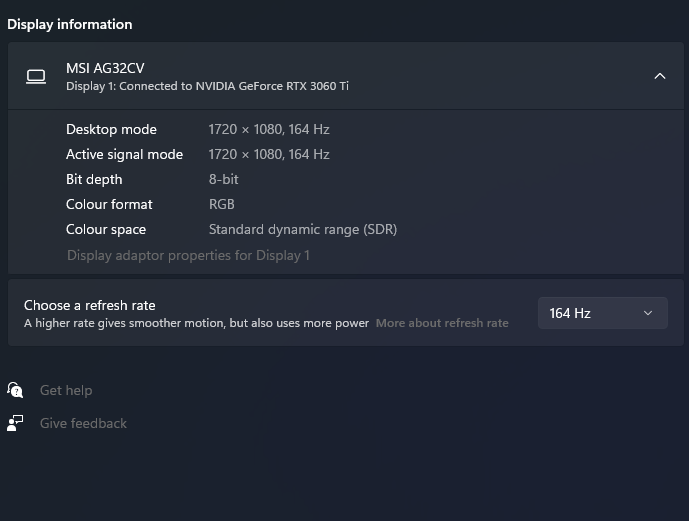689x521 pixels.
Task: Open the Get help link
Action: pos(66,390)
